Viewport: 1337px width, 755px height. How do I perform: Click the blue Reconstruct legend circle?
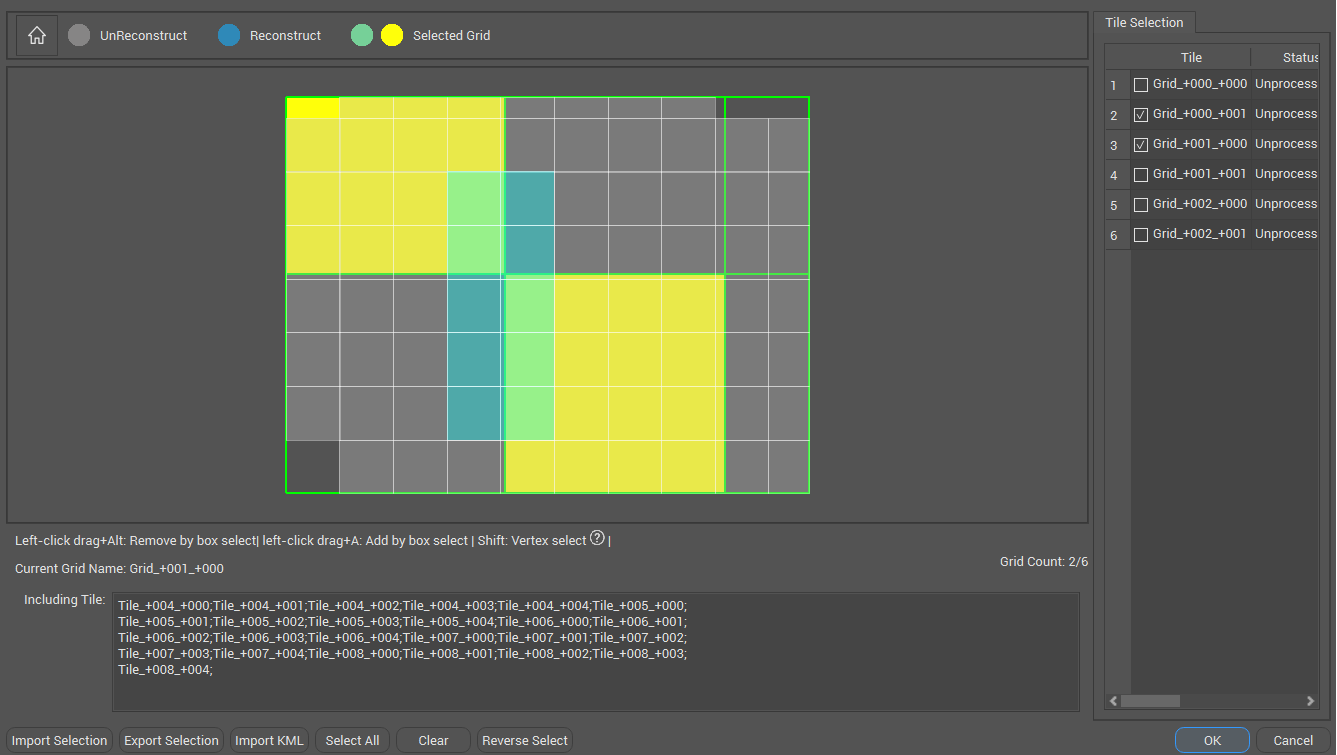229,35
